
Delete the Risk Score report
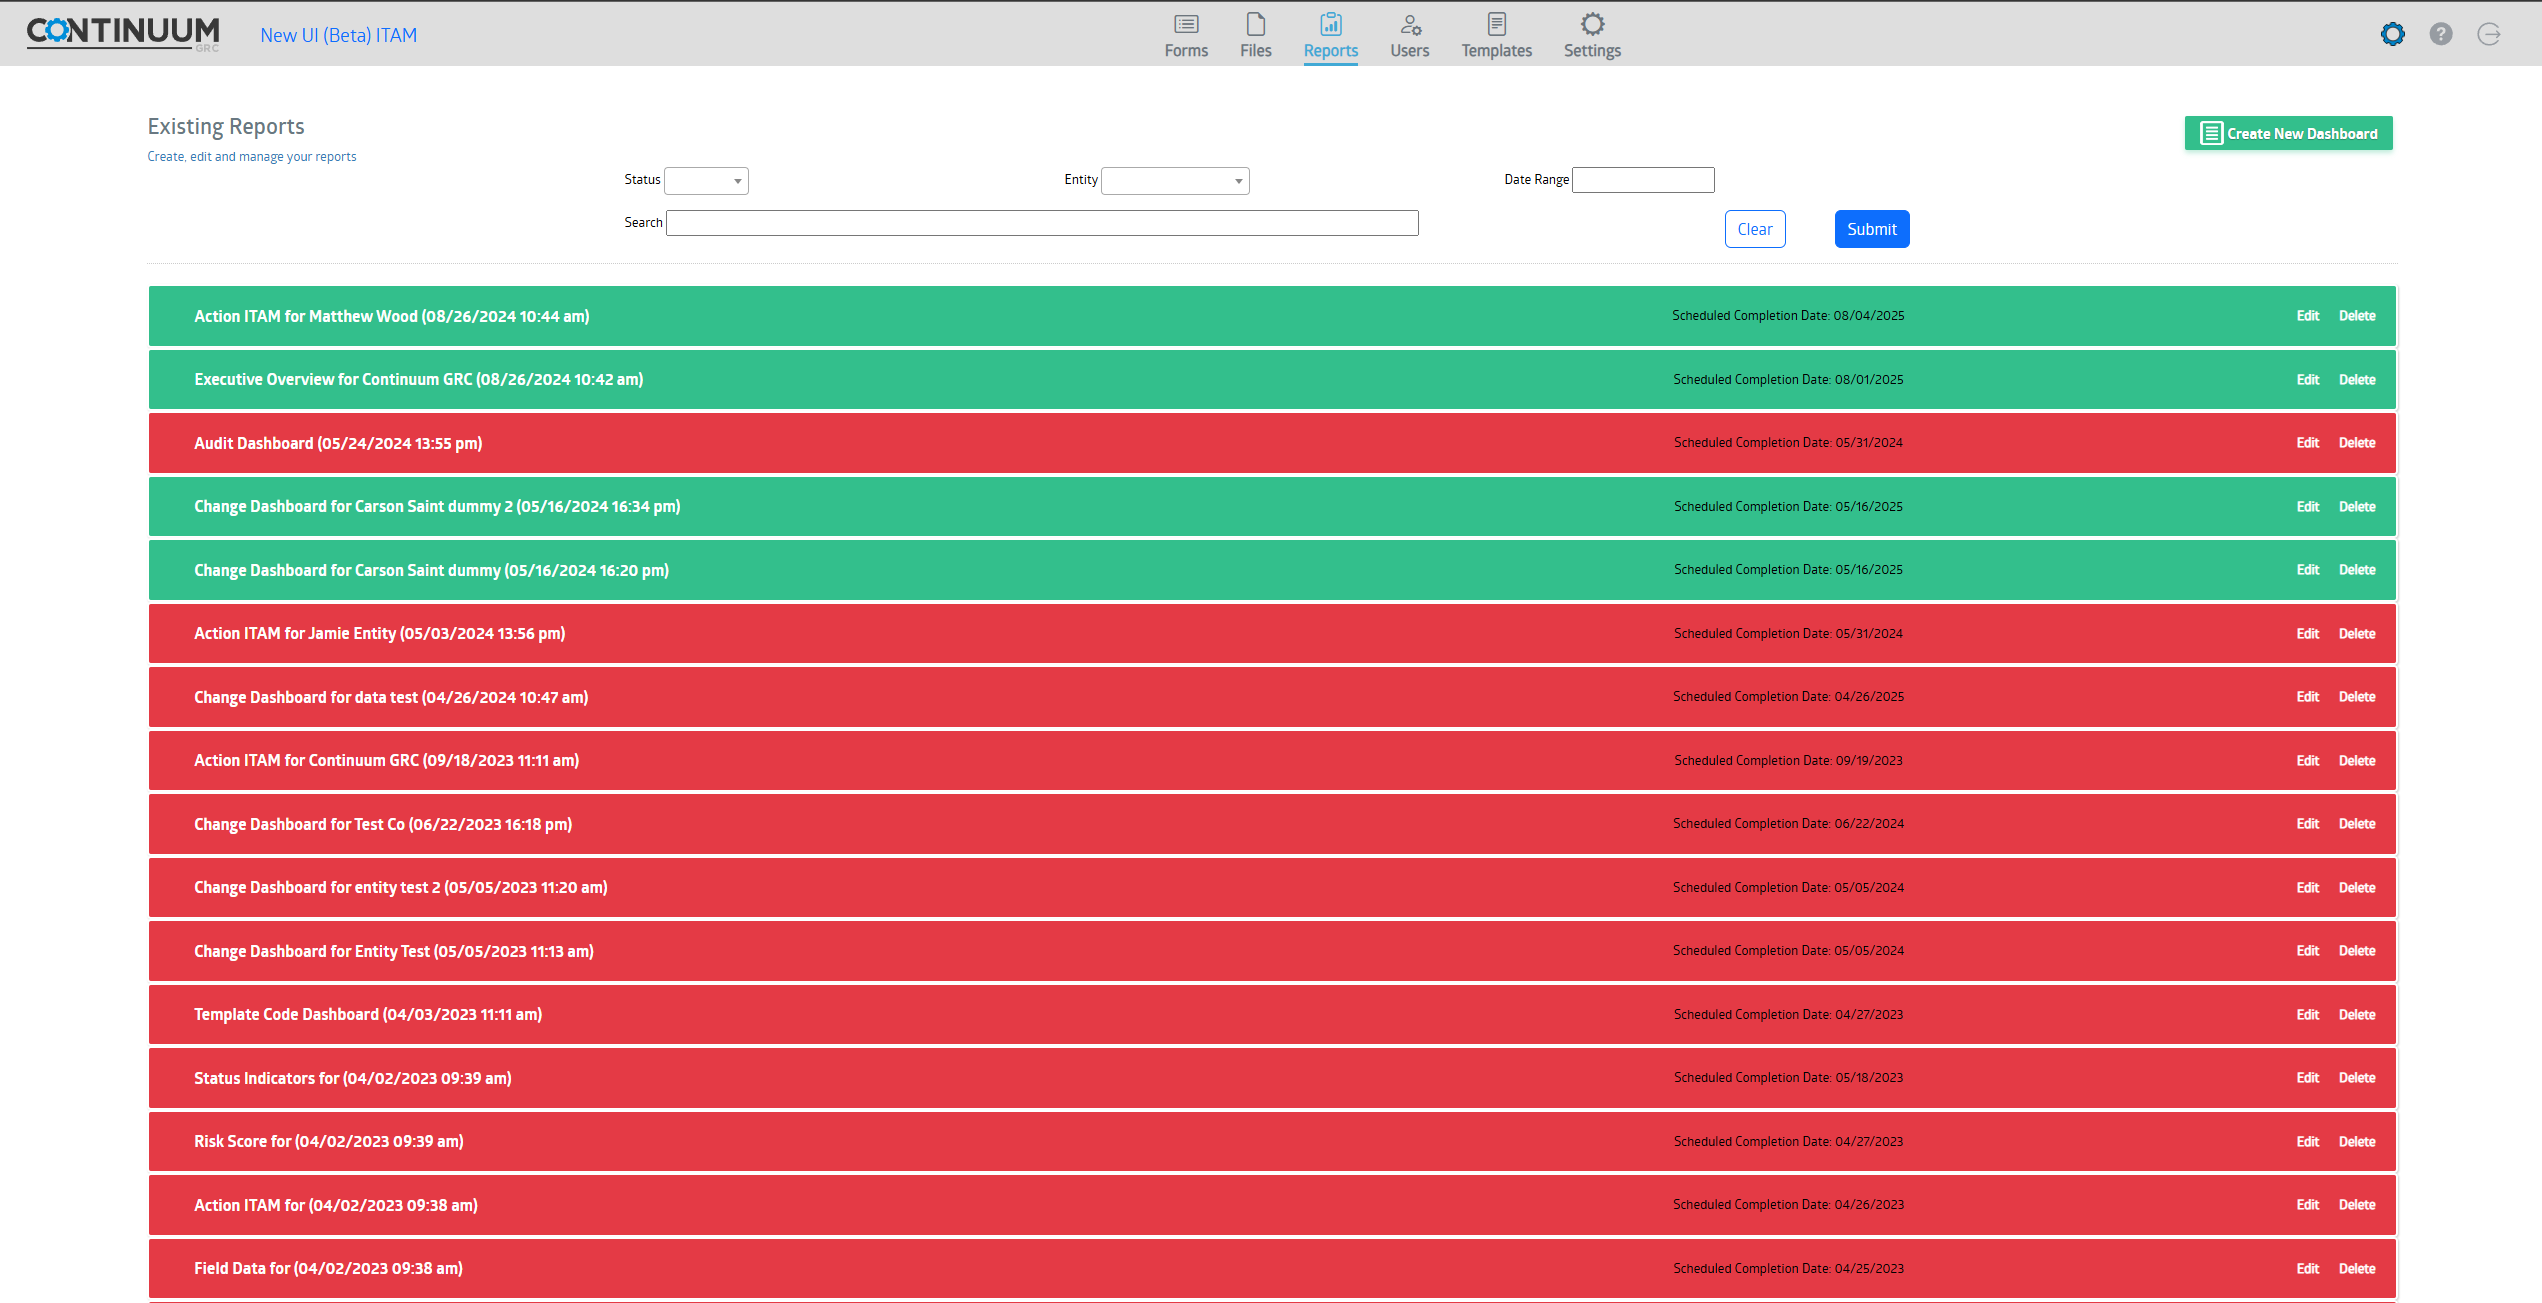[2357, 1141]
